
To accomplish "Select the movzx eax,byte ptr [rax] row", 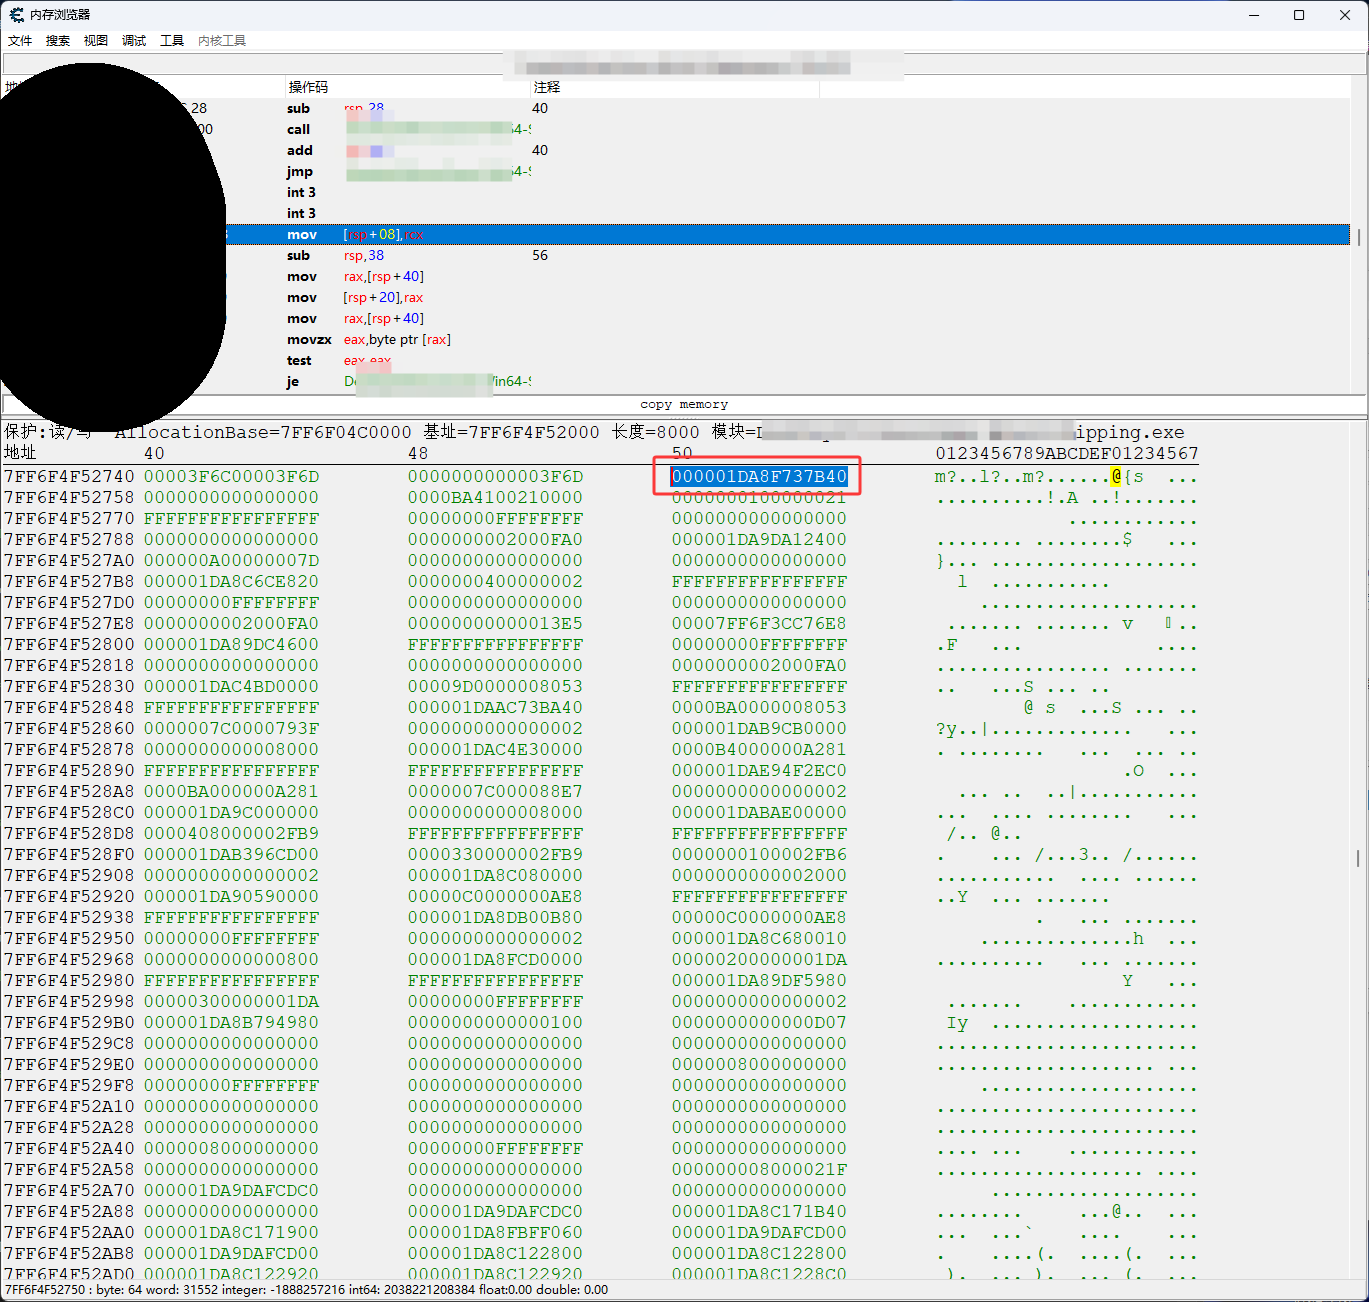I will point(676,340).
